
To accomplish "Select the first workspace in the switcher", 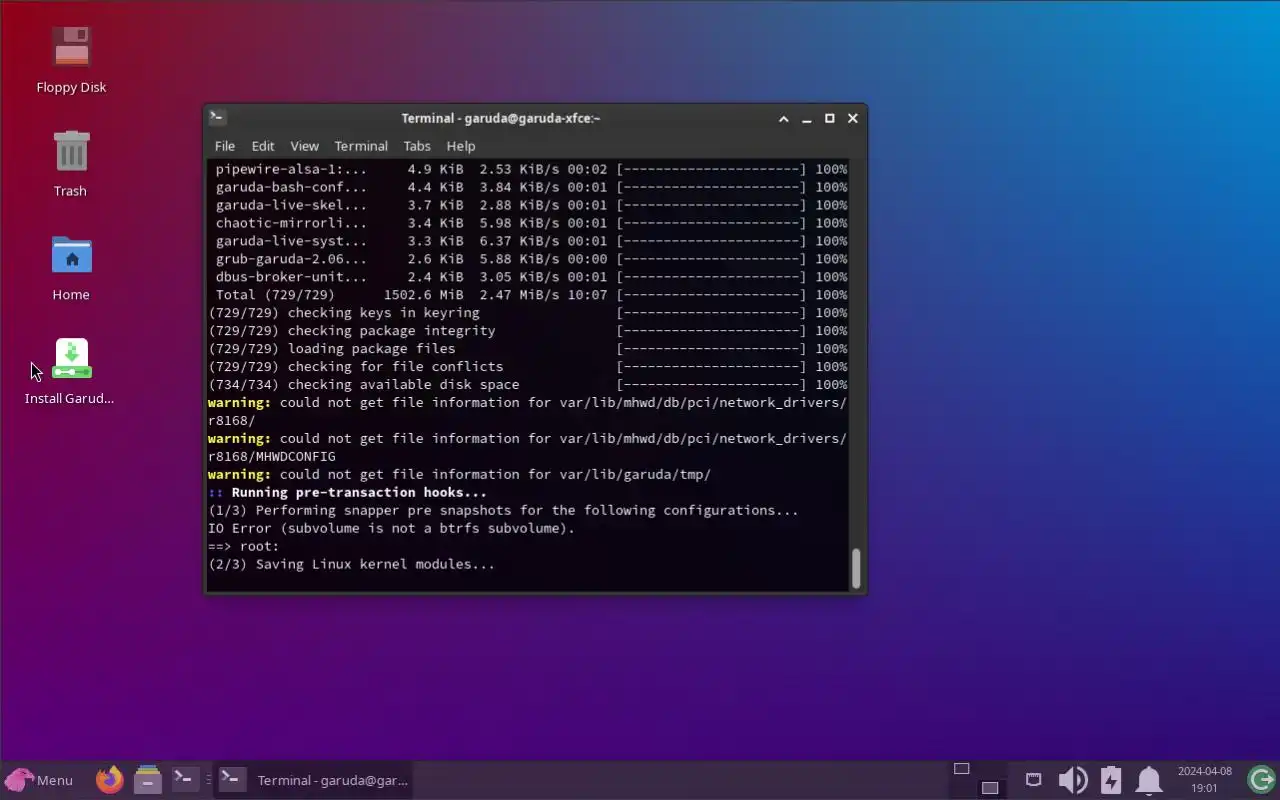I will 962,769.
